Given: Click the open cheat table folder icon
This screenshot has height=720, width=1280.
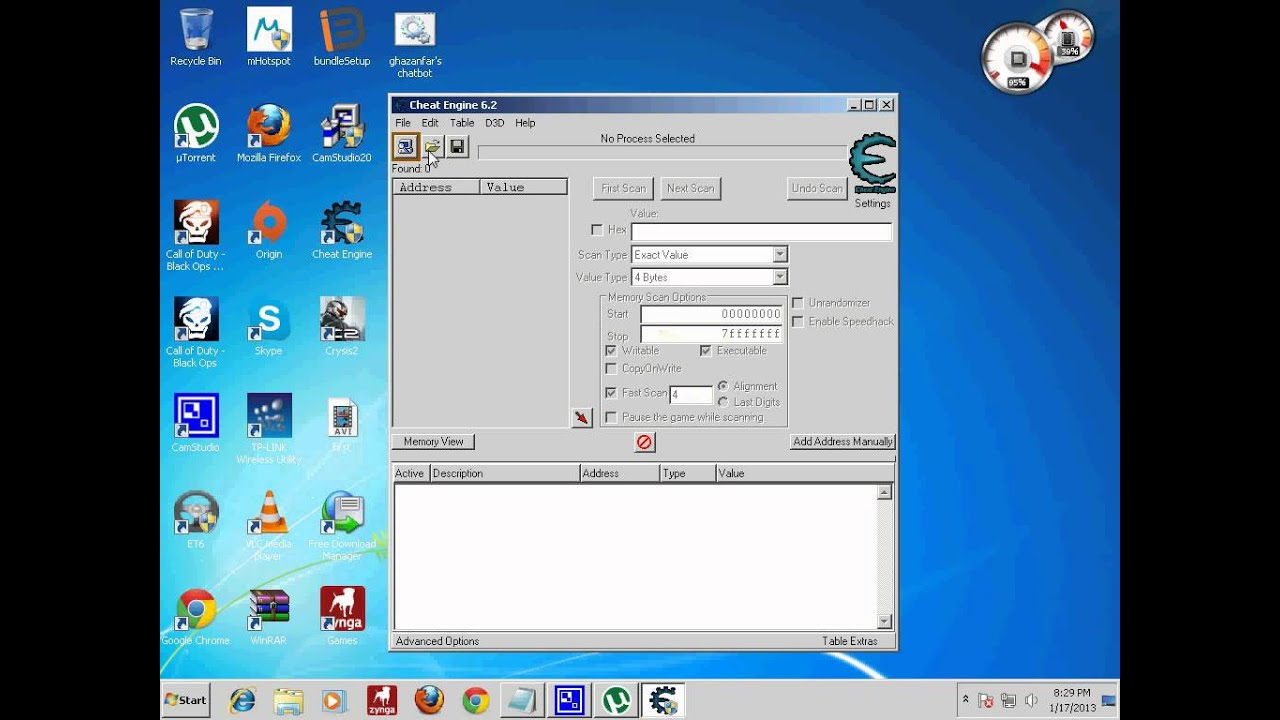Looking at the screenshot, I should point(432,147).
